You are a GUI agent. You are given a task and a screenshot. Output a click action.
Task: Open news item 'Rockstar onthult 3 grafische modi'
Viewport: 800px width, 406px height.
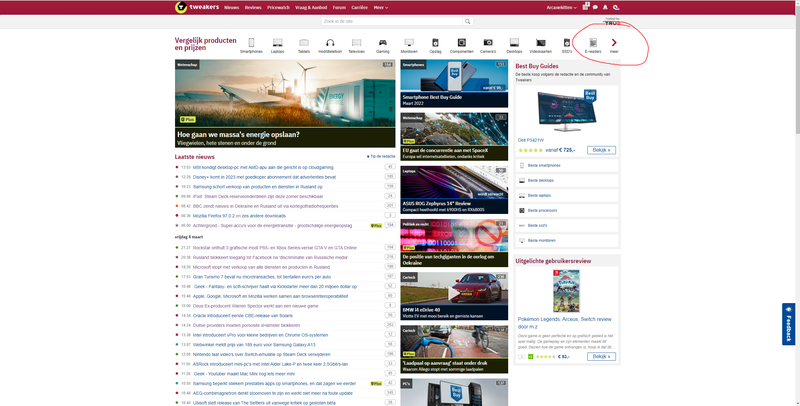tap(274, 247)
